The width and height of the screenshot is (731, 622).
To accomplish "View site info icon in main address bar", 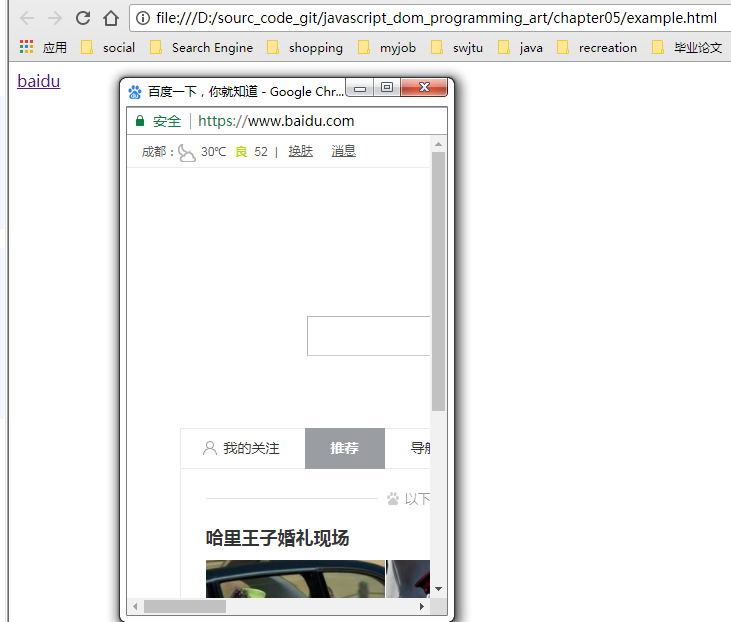I will (143, 18).
